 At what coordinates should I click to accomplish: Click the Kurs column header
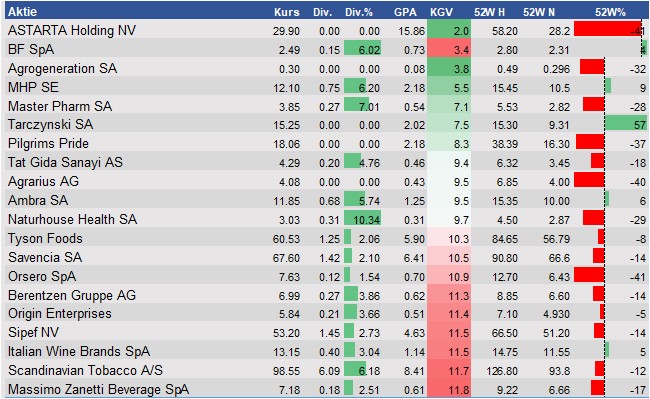pyautogui.click(x=286, y=12)
